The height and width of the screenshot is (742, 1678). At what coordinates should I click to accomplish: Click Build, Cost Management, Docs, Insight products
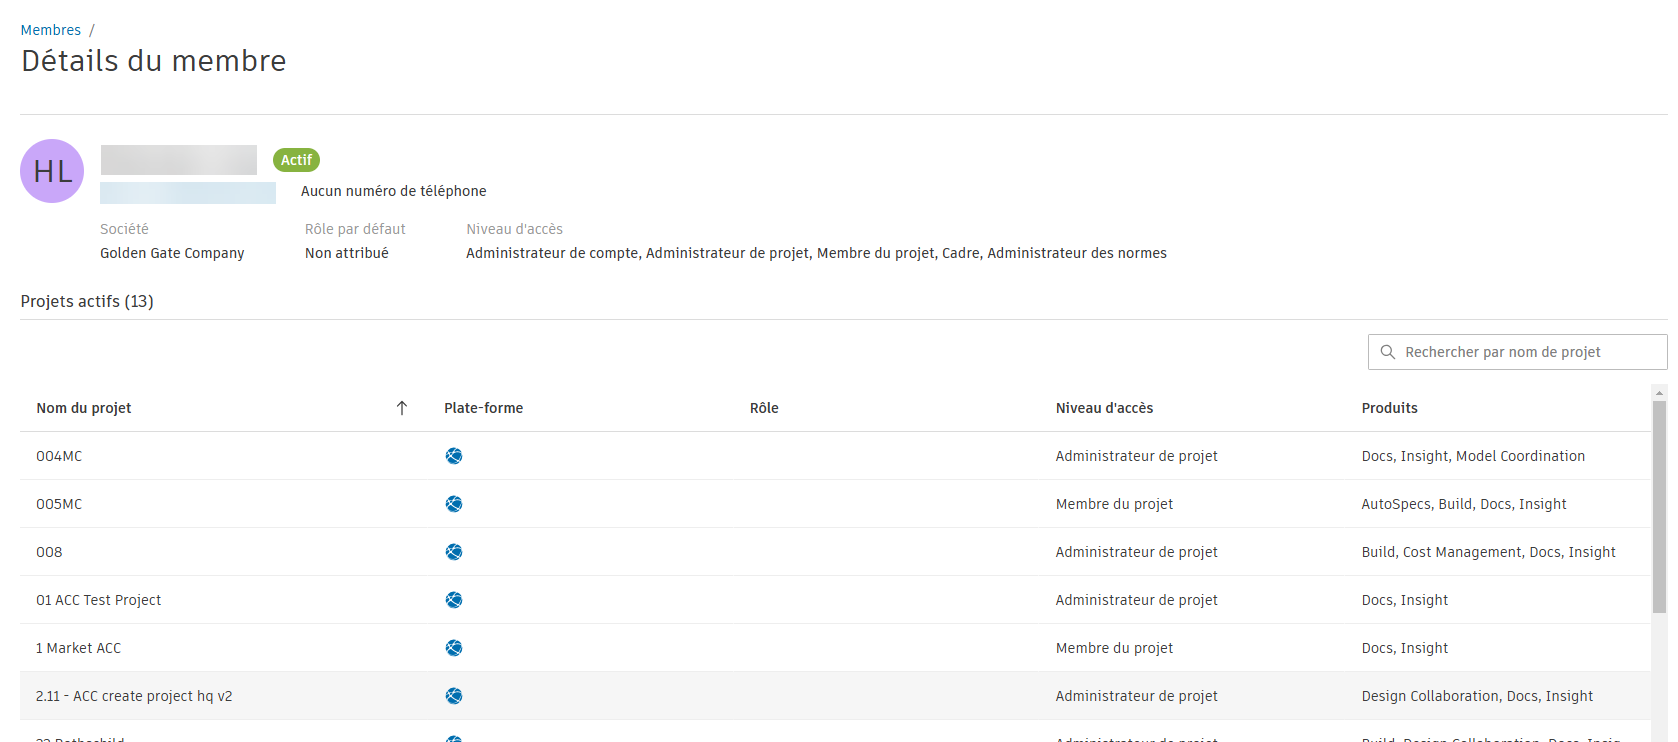pos(1489,552)
